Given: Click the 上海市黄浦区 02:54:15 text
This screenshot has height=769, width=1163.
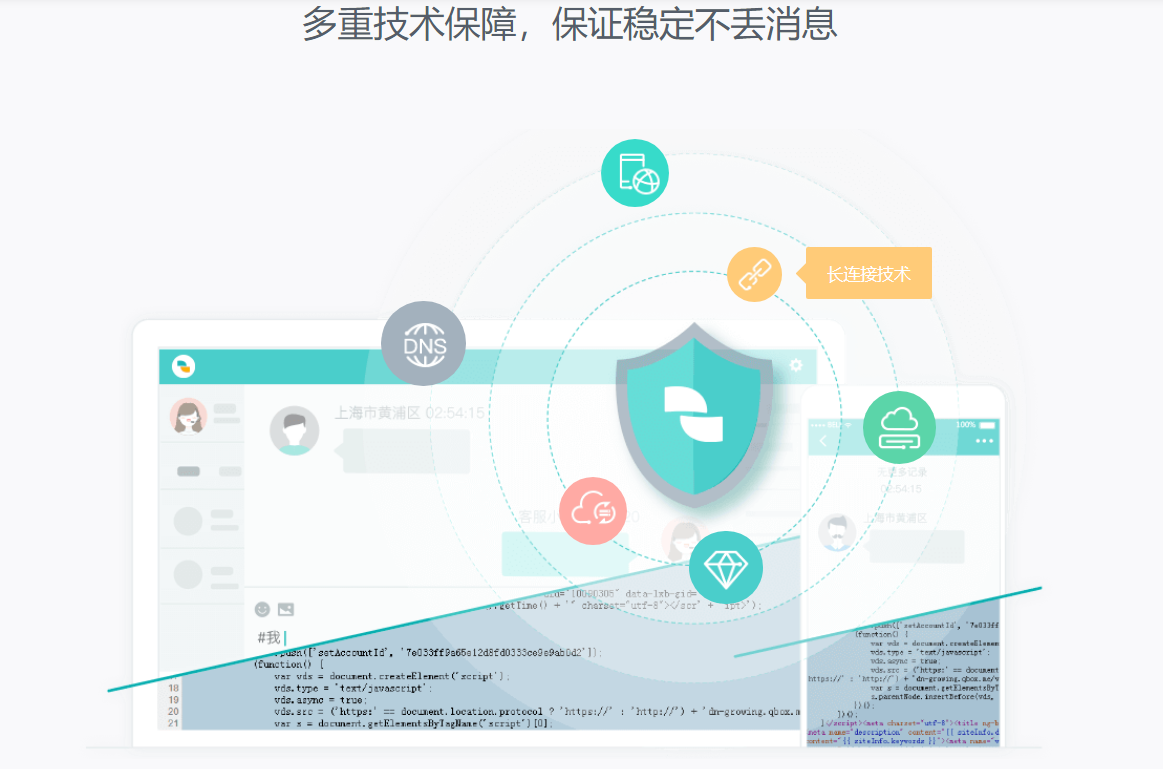Looking at the screenshot, I should [x=409, y=413].
